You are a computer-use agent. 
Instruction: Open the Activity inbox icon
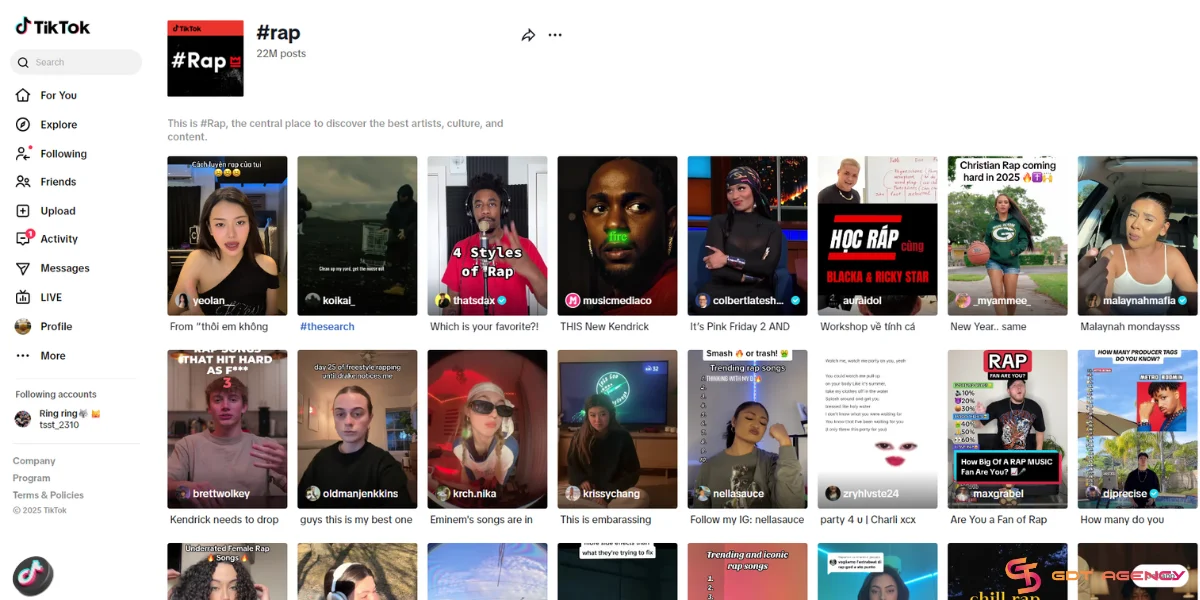pos(23,239)
